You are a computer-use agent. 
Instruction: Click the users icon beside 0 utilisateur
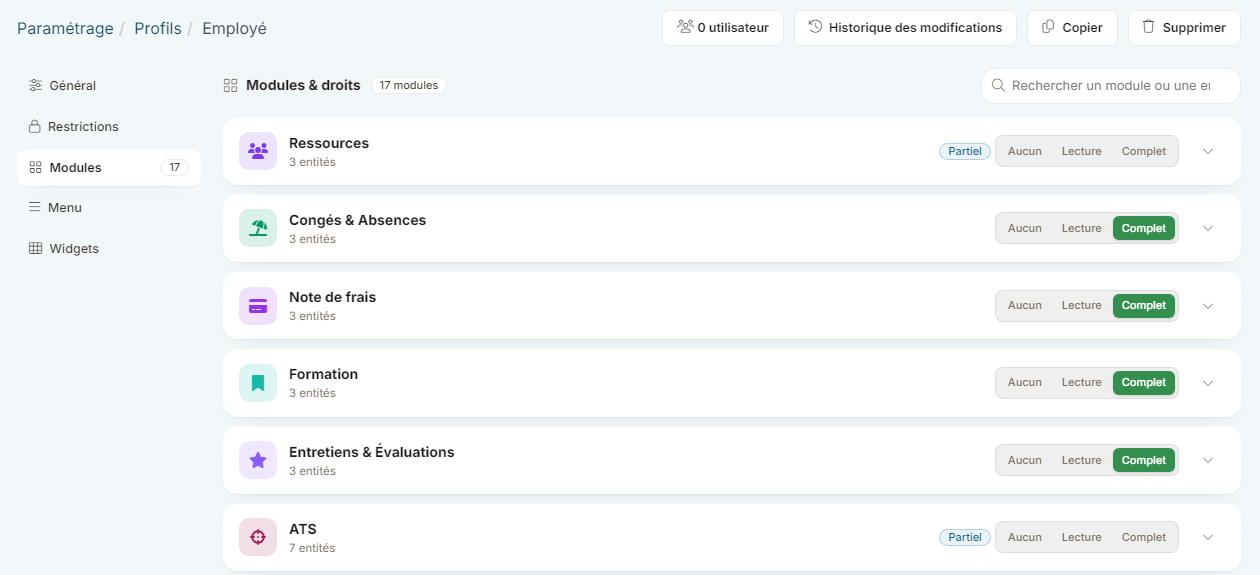pos(685,27)
